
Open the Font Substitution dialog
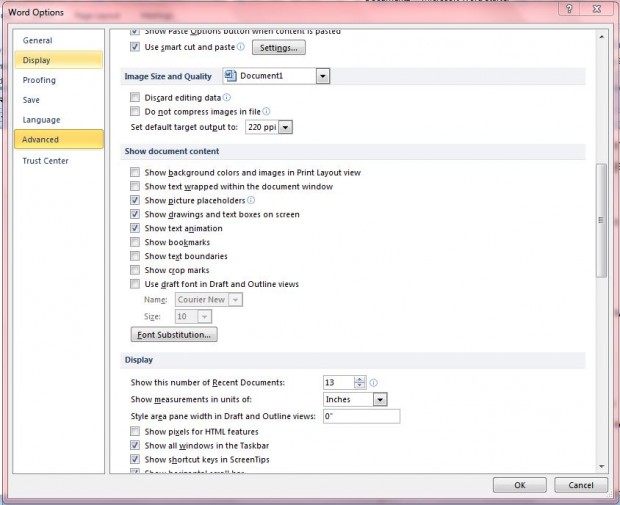[174, 335]
